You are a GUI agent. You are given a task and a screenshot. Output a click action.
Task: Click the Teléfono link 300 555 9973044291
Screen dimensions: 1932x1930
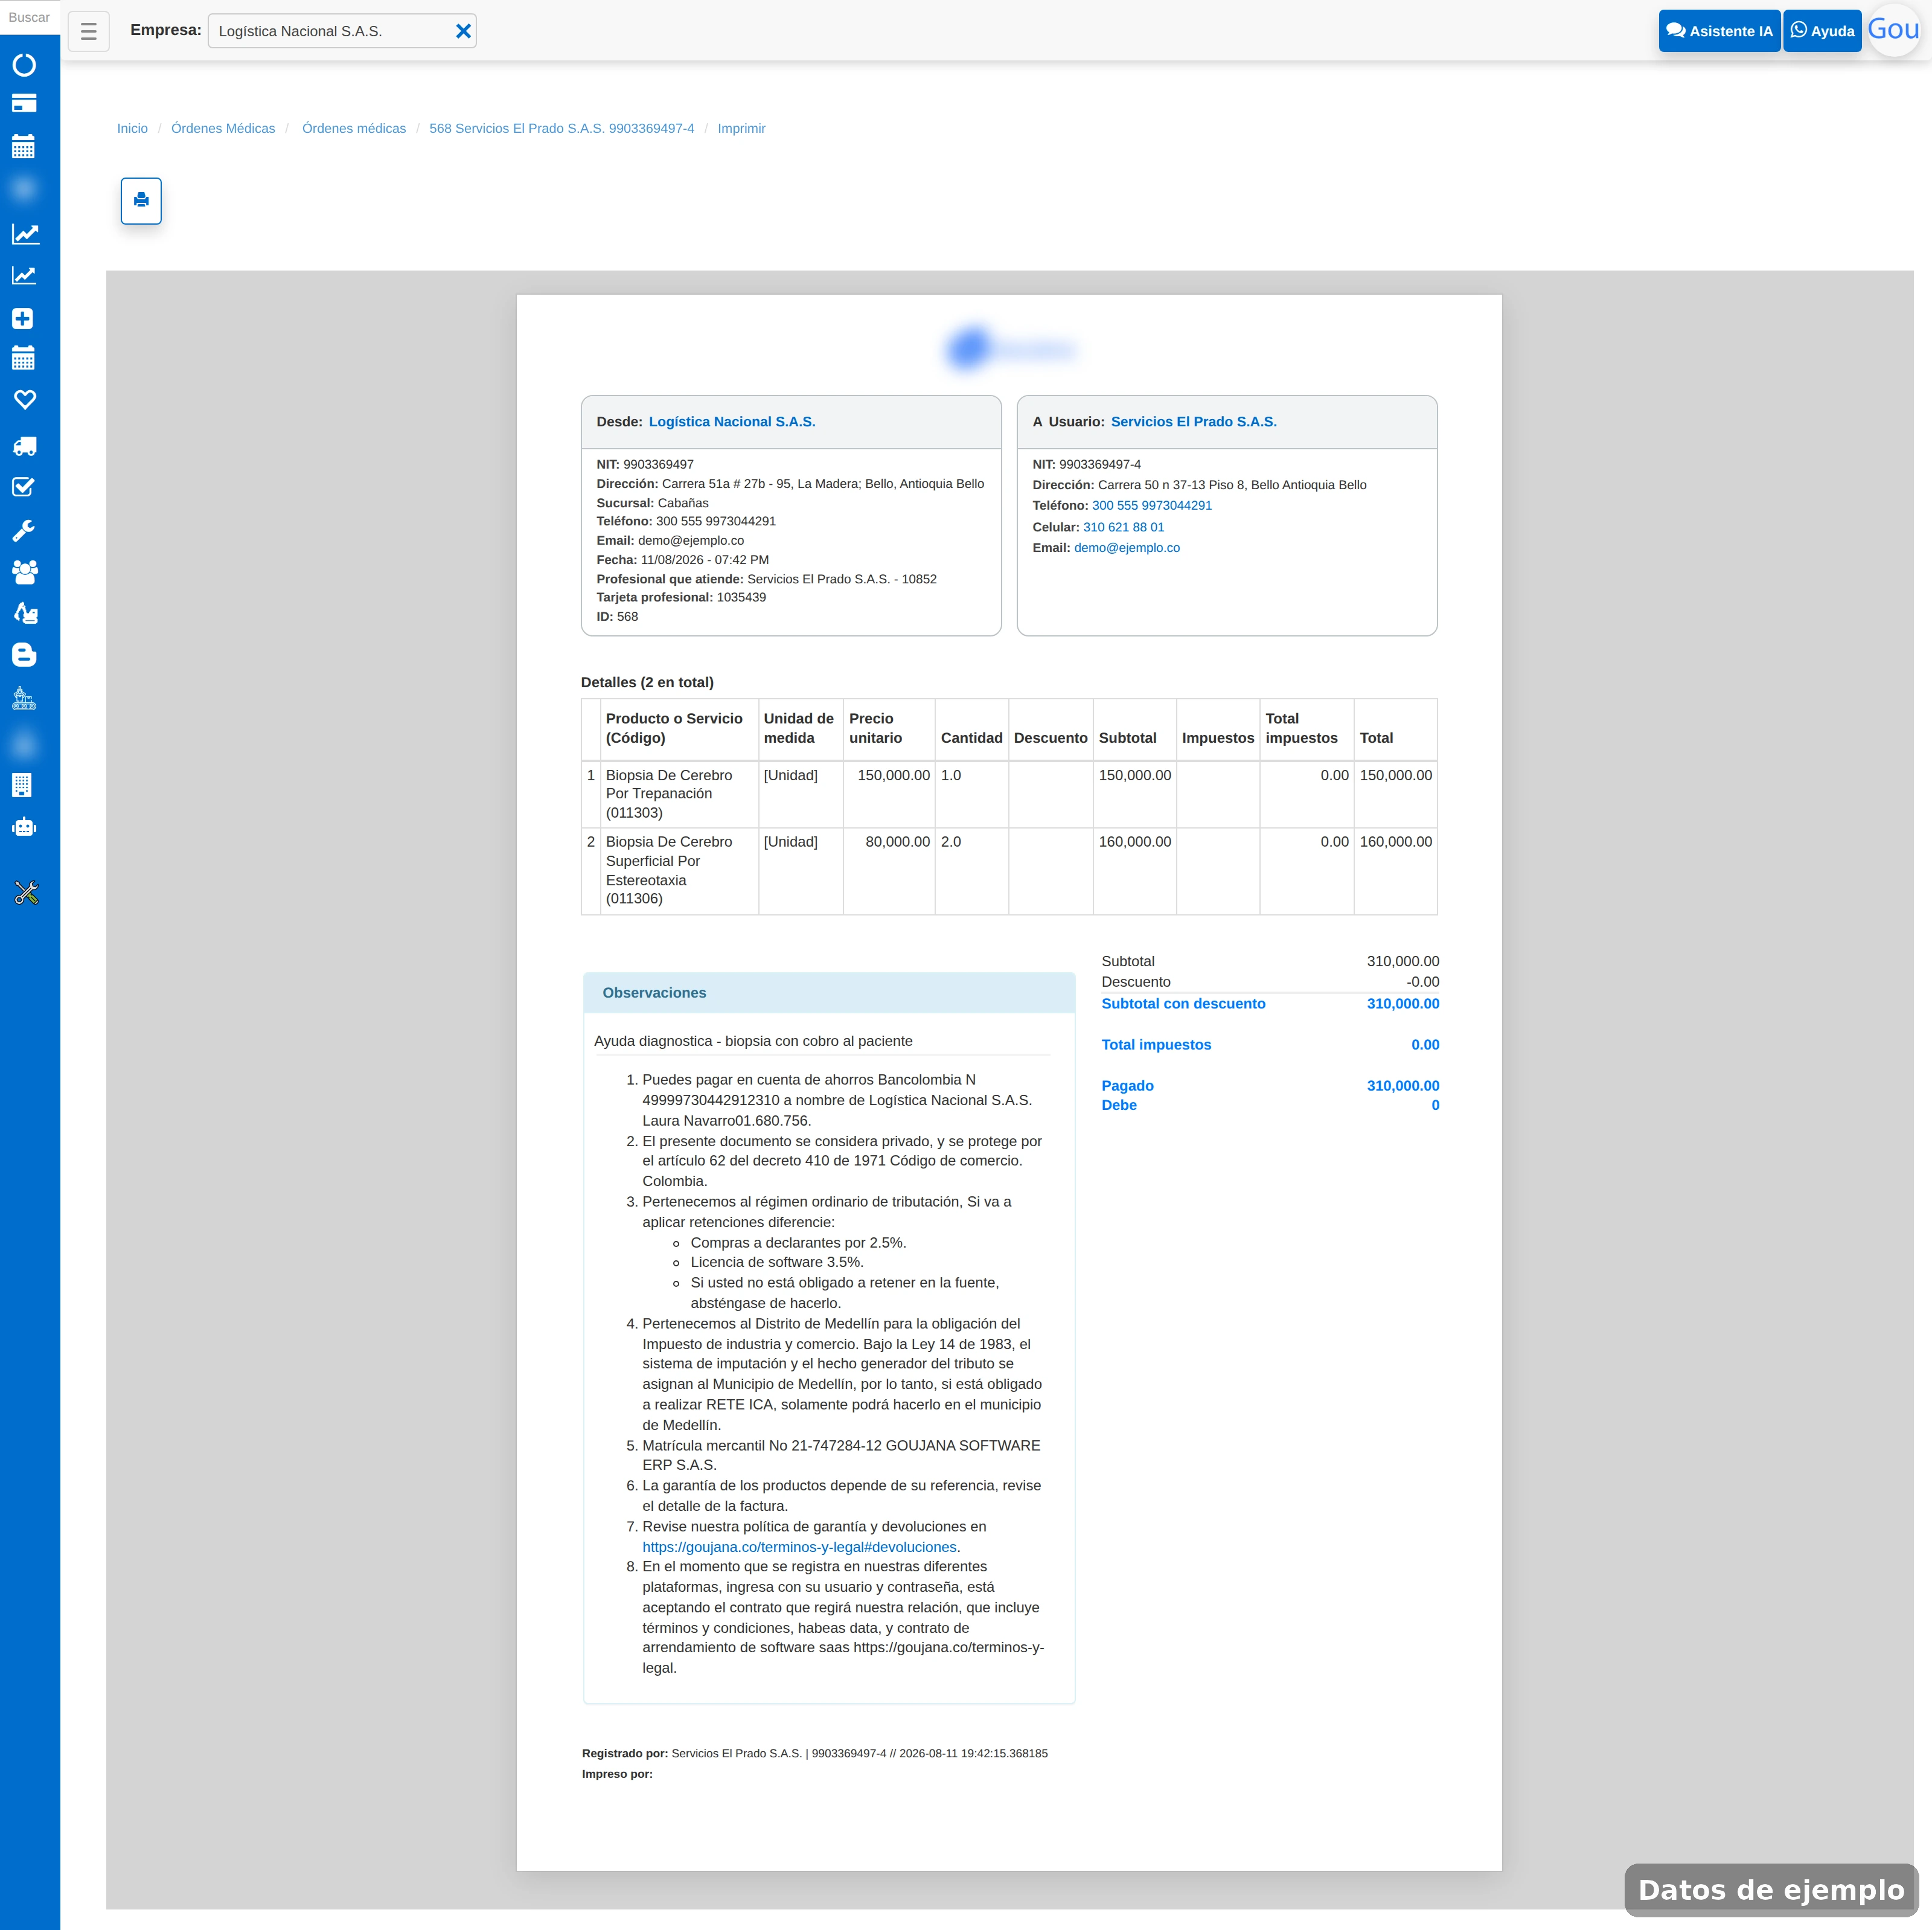tap(1152, 506)
